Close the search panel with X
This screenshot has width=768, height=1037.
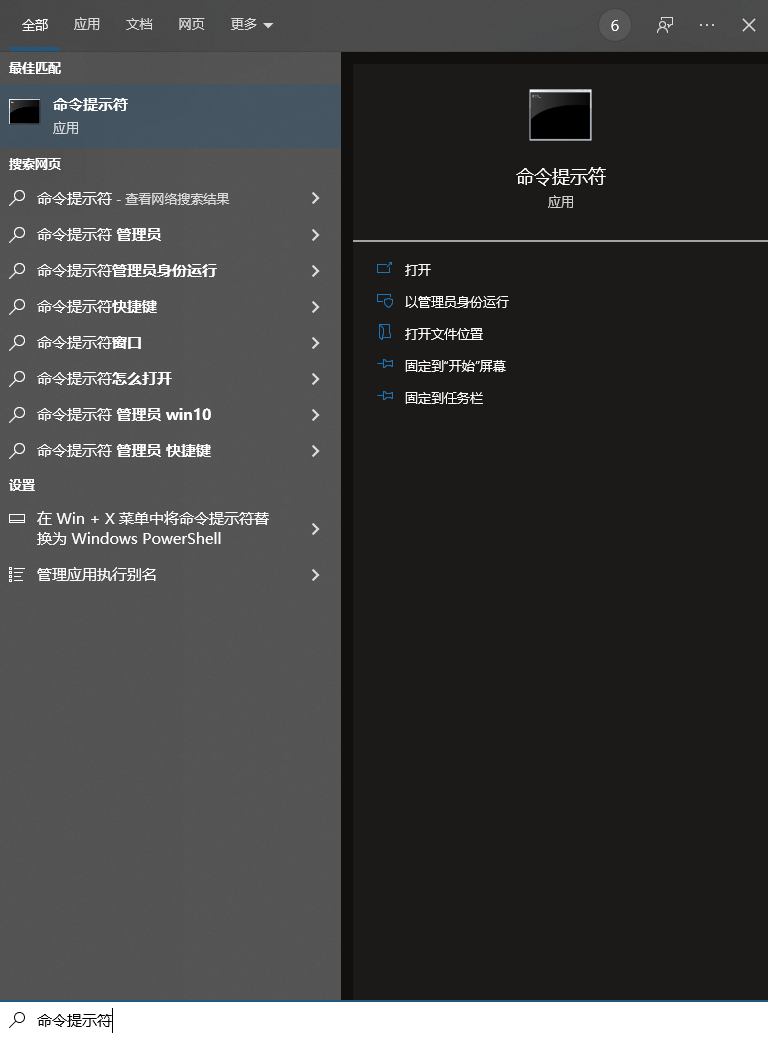(x=749, y=25)
